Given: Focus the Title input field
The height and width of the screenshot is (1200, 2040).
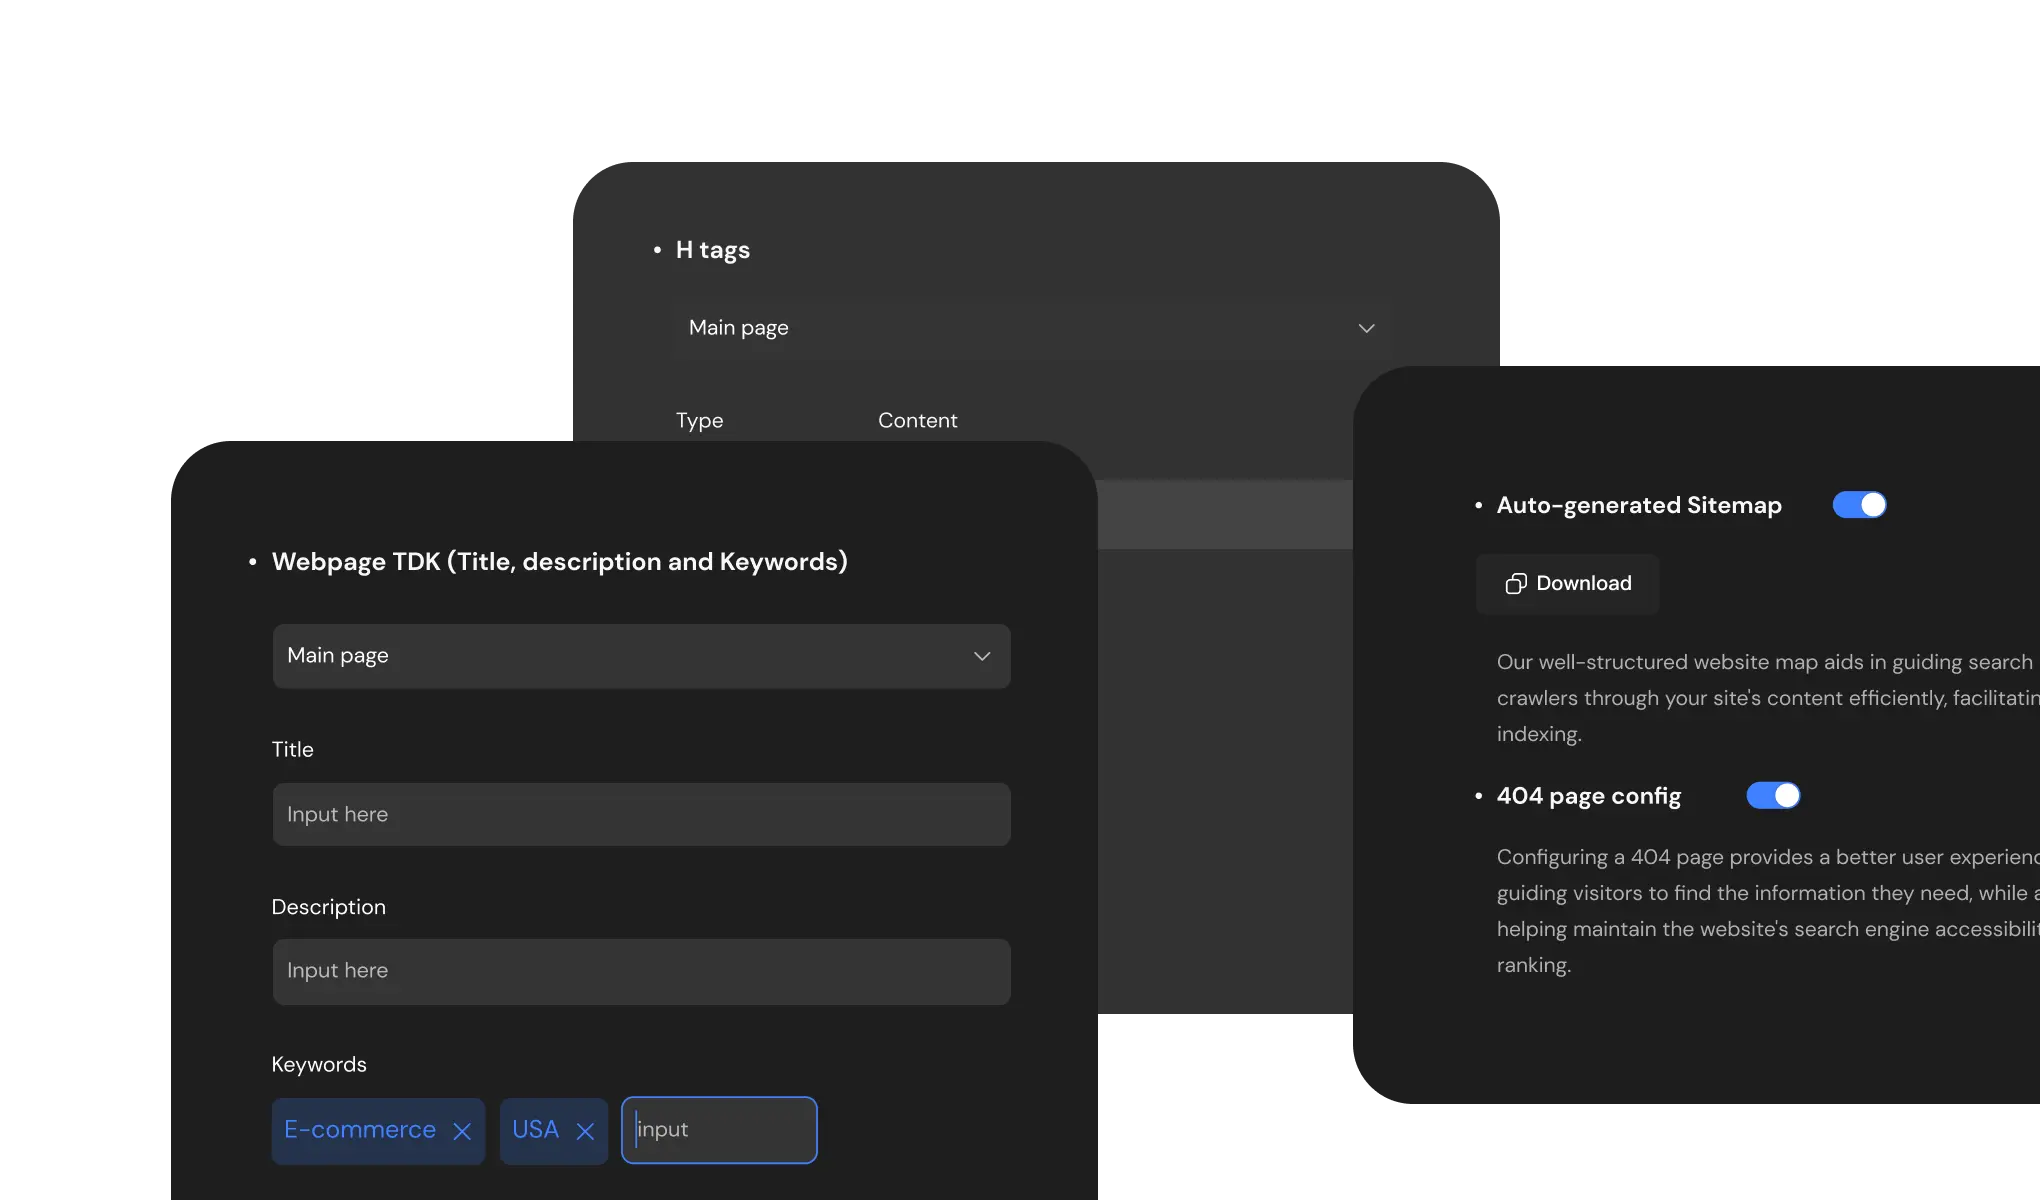Looking at the screenshot, I should tap(640, 814).
